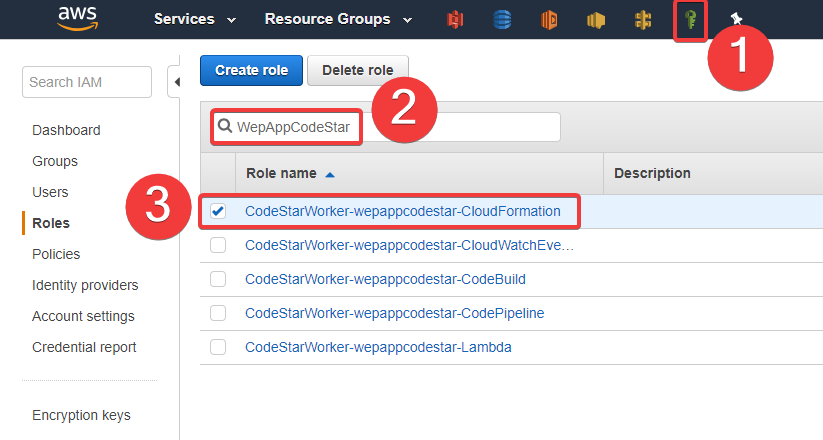Viewport: 823px width, 440px height.
Task: Open Groups in the IAM sidebar
Action: (x=55, y=161)
